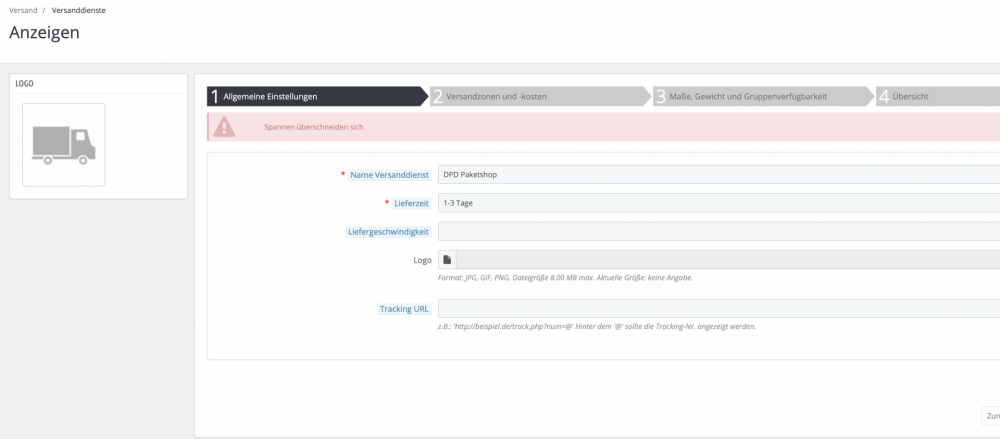Open step 1 Allgemeine Einstellungen
This screenshot has width=1000, height=439.
318,96
